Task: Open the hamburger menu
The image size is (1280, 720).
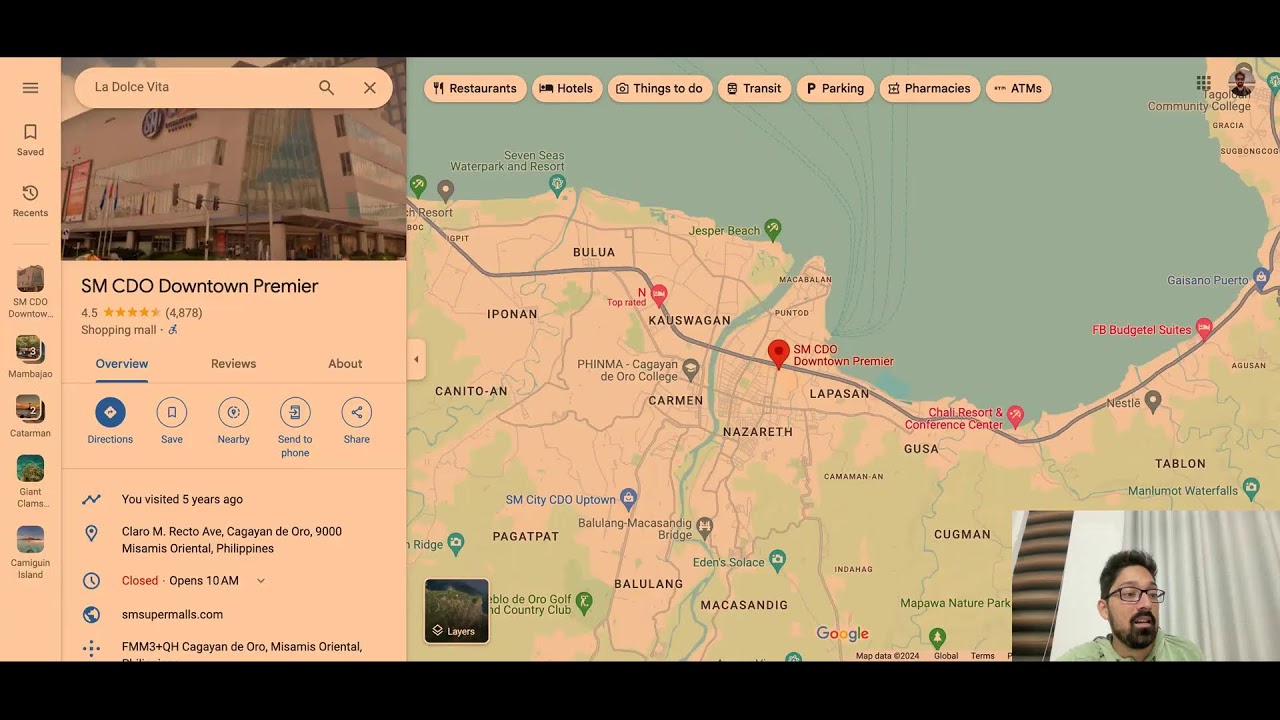Action: pos(30,88)
